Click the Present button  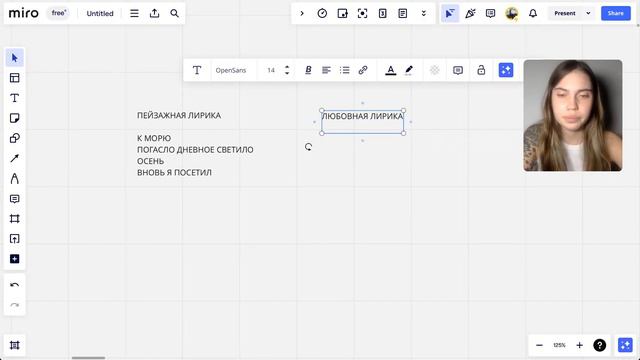pyautogui.click(x=564, y=13)
